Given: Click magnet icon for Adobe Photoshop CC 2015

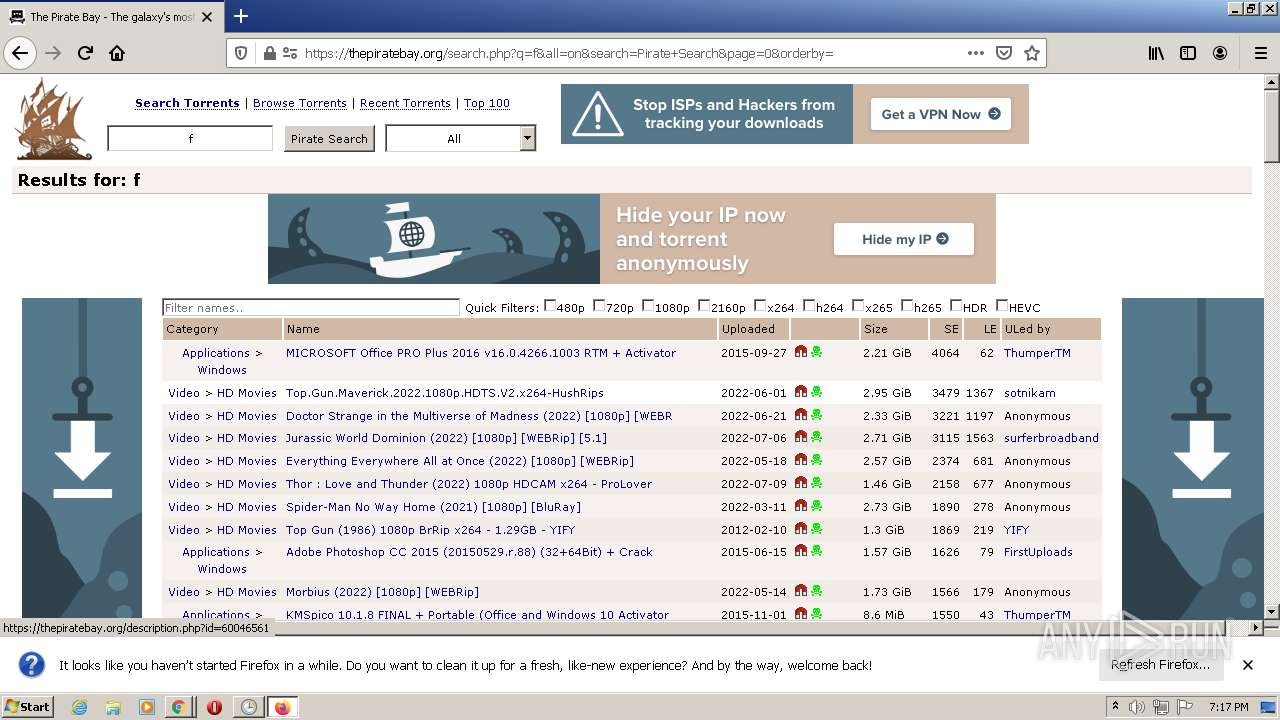Looking at the screenshot, I should pos(801,551).
